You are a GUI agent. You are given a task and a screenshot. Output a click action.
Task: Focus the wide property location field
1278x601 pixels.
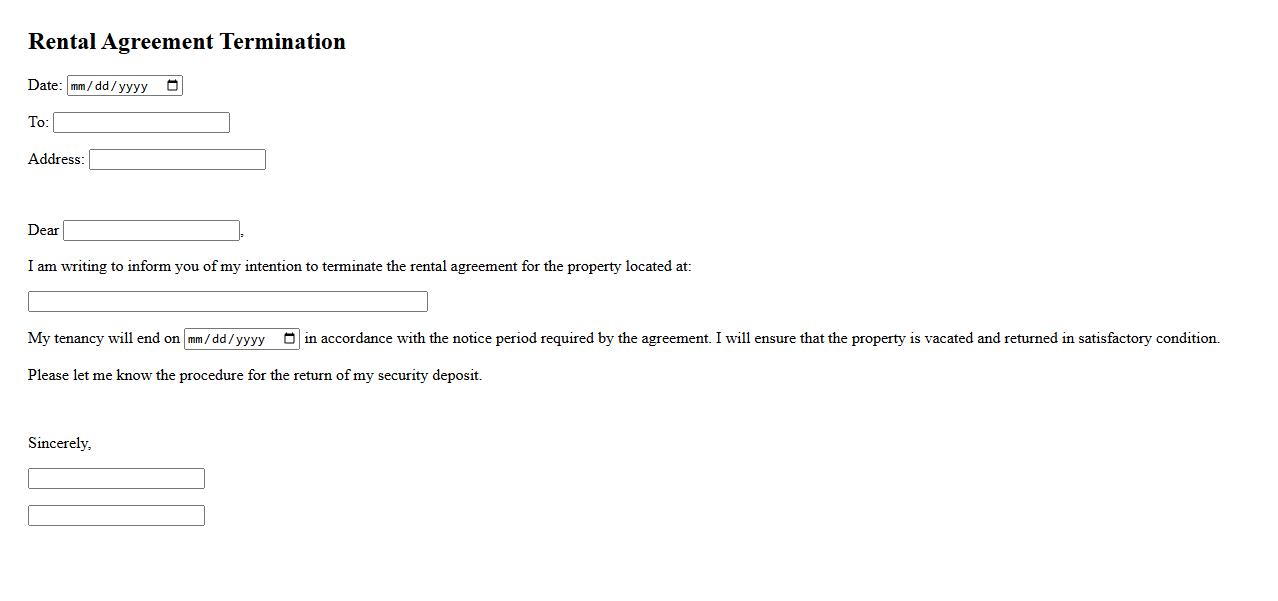coord(227,302)
